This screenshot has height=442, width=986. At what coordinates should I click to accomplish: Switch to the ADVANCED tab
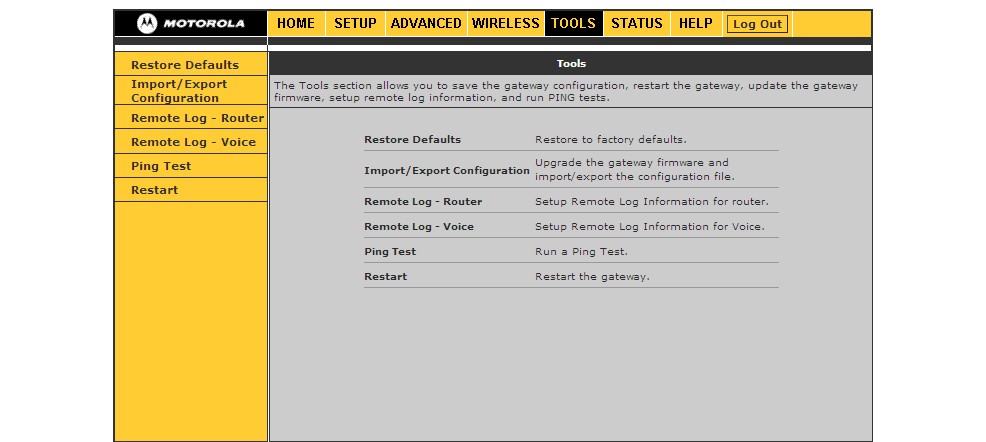coord(426,24)
